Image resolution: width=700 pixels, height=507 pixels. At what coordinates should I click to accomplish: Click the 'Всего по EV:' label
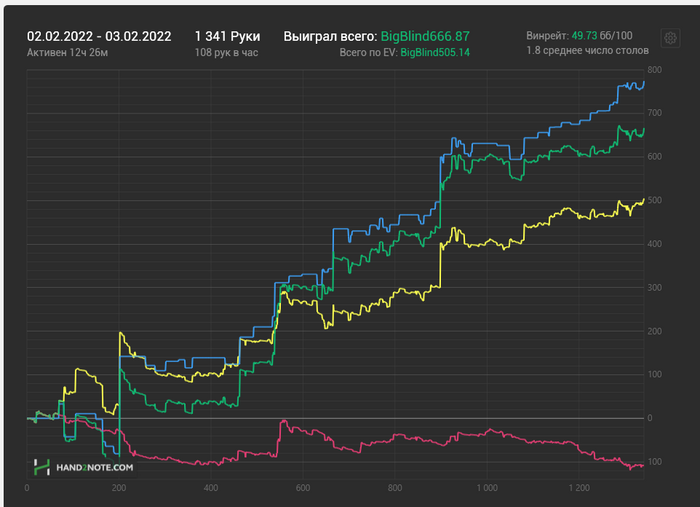(x=368, y=53)
